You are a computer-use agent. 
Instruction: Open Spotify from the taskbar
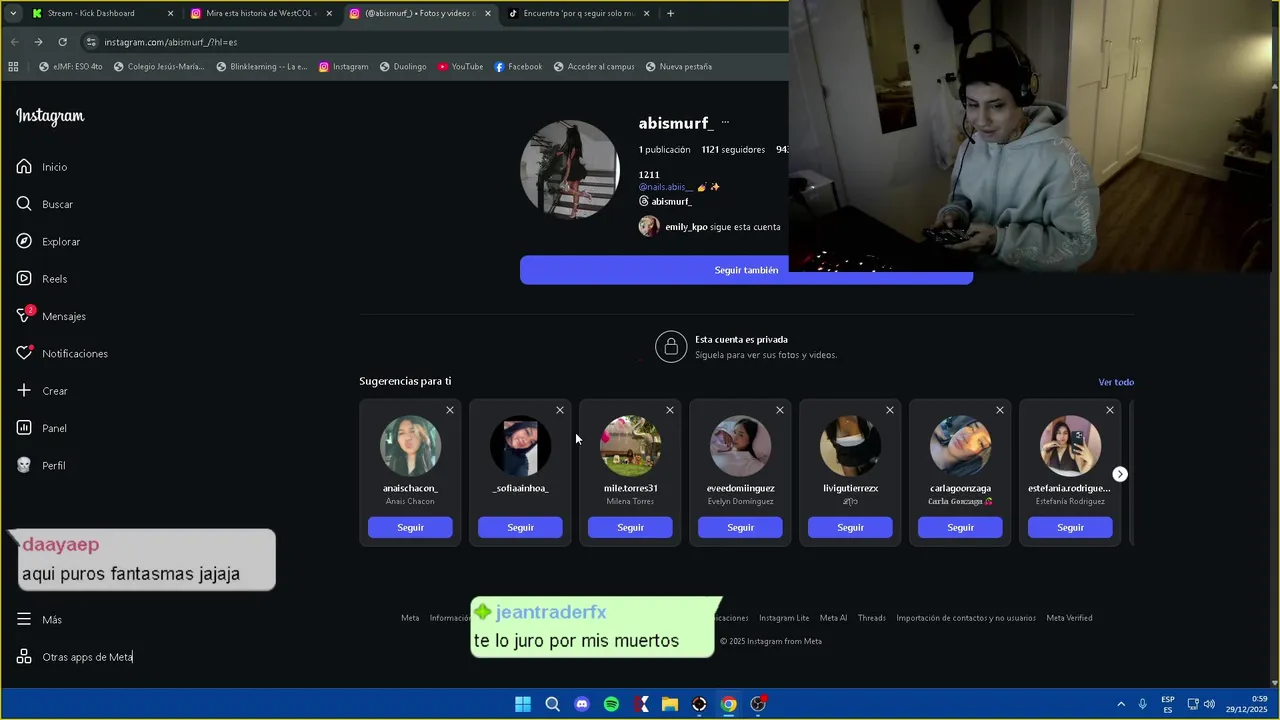point(611,704)
